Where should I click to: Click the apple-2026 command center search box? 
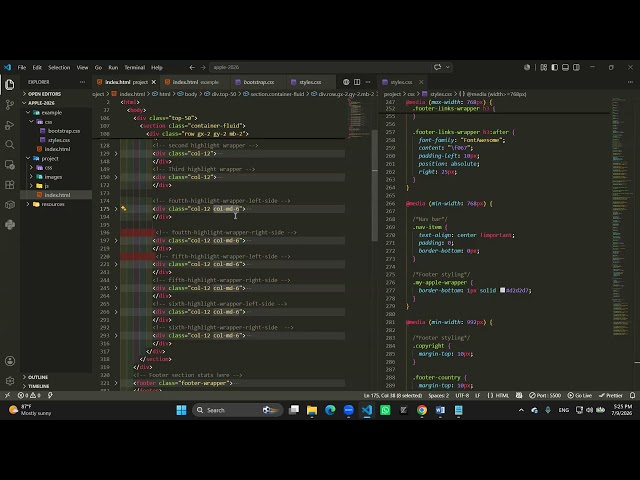pos(319,67)
